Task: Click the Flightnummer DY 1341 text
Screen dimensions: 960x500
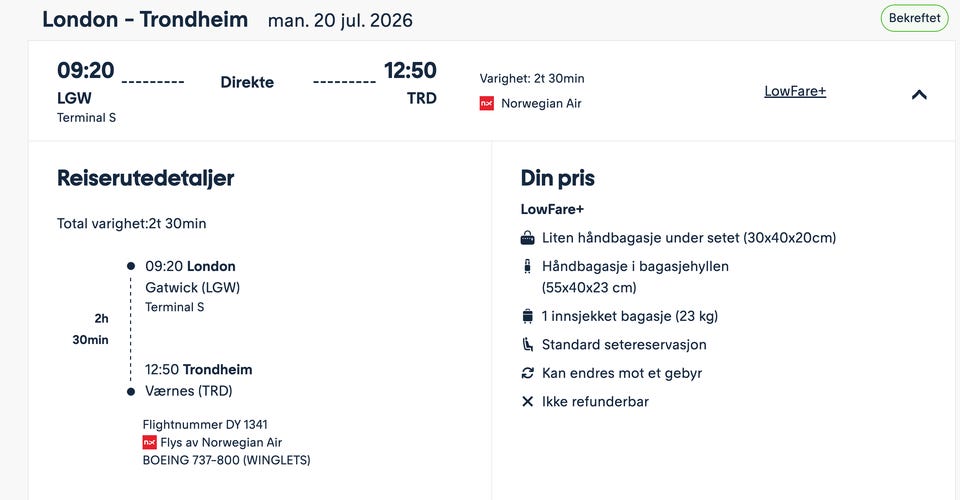Action: pos(204,425)
